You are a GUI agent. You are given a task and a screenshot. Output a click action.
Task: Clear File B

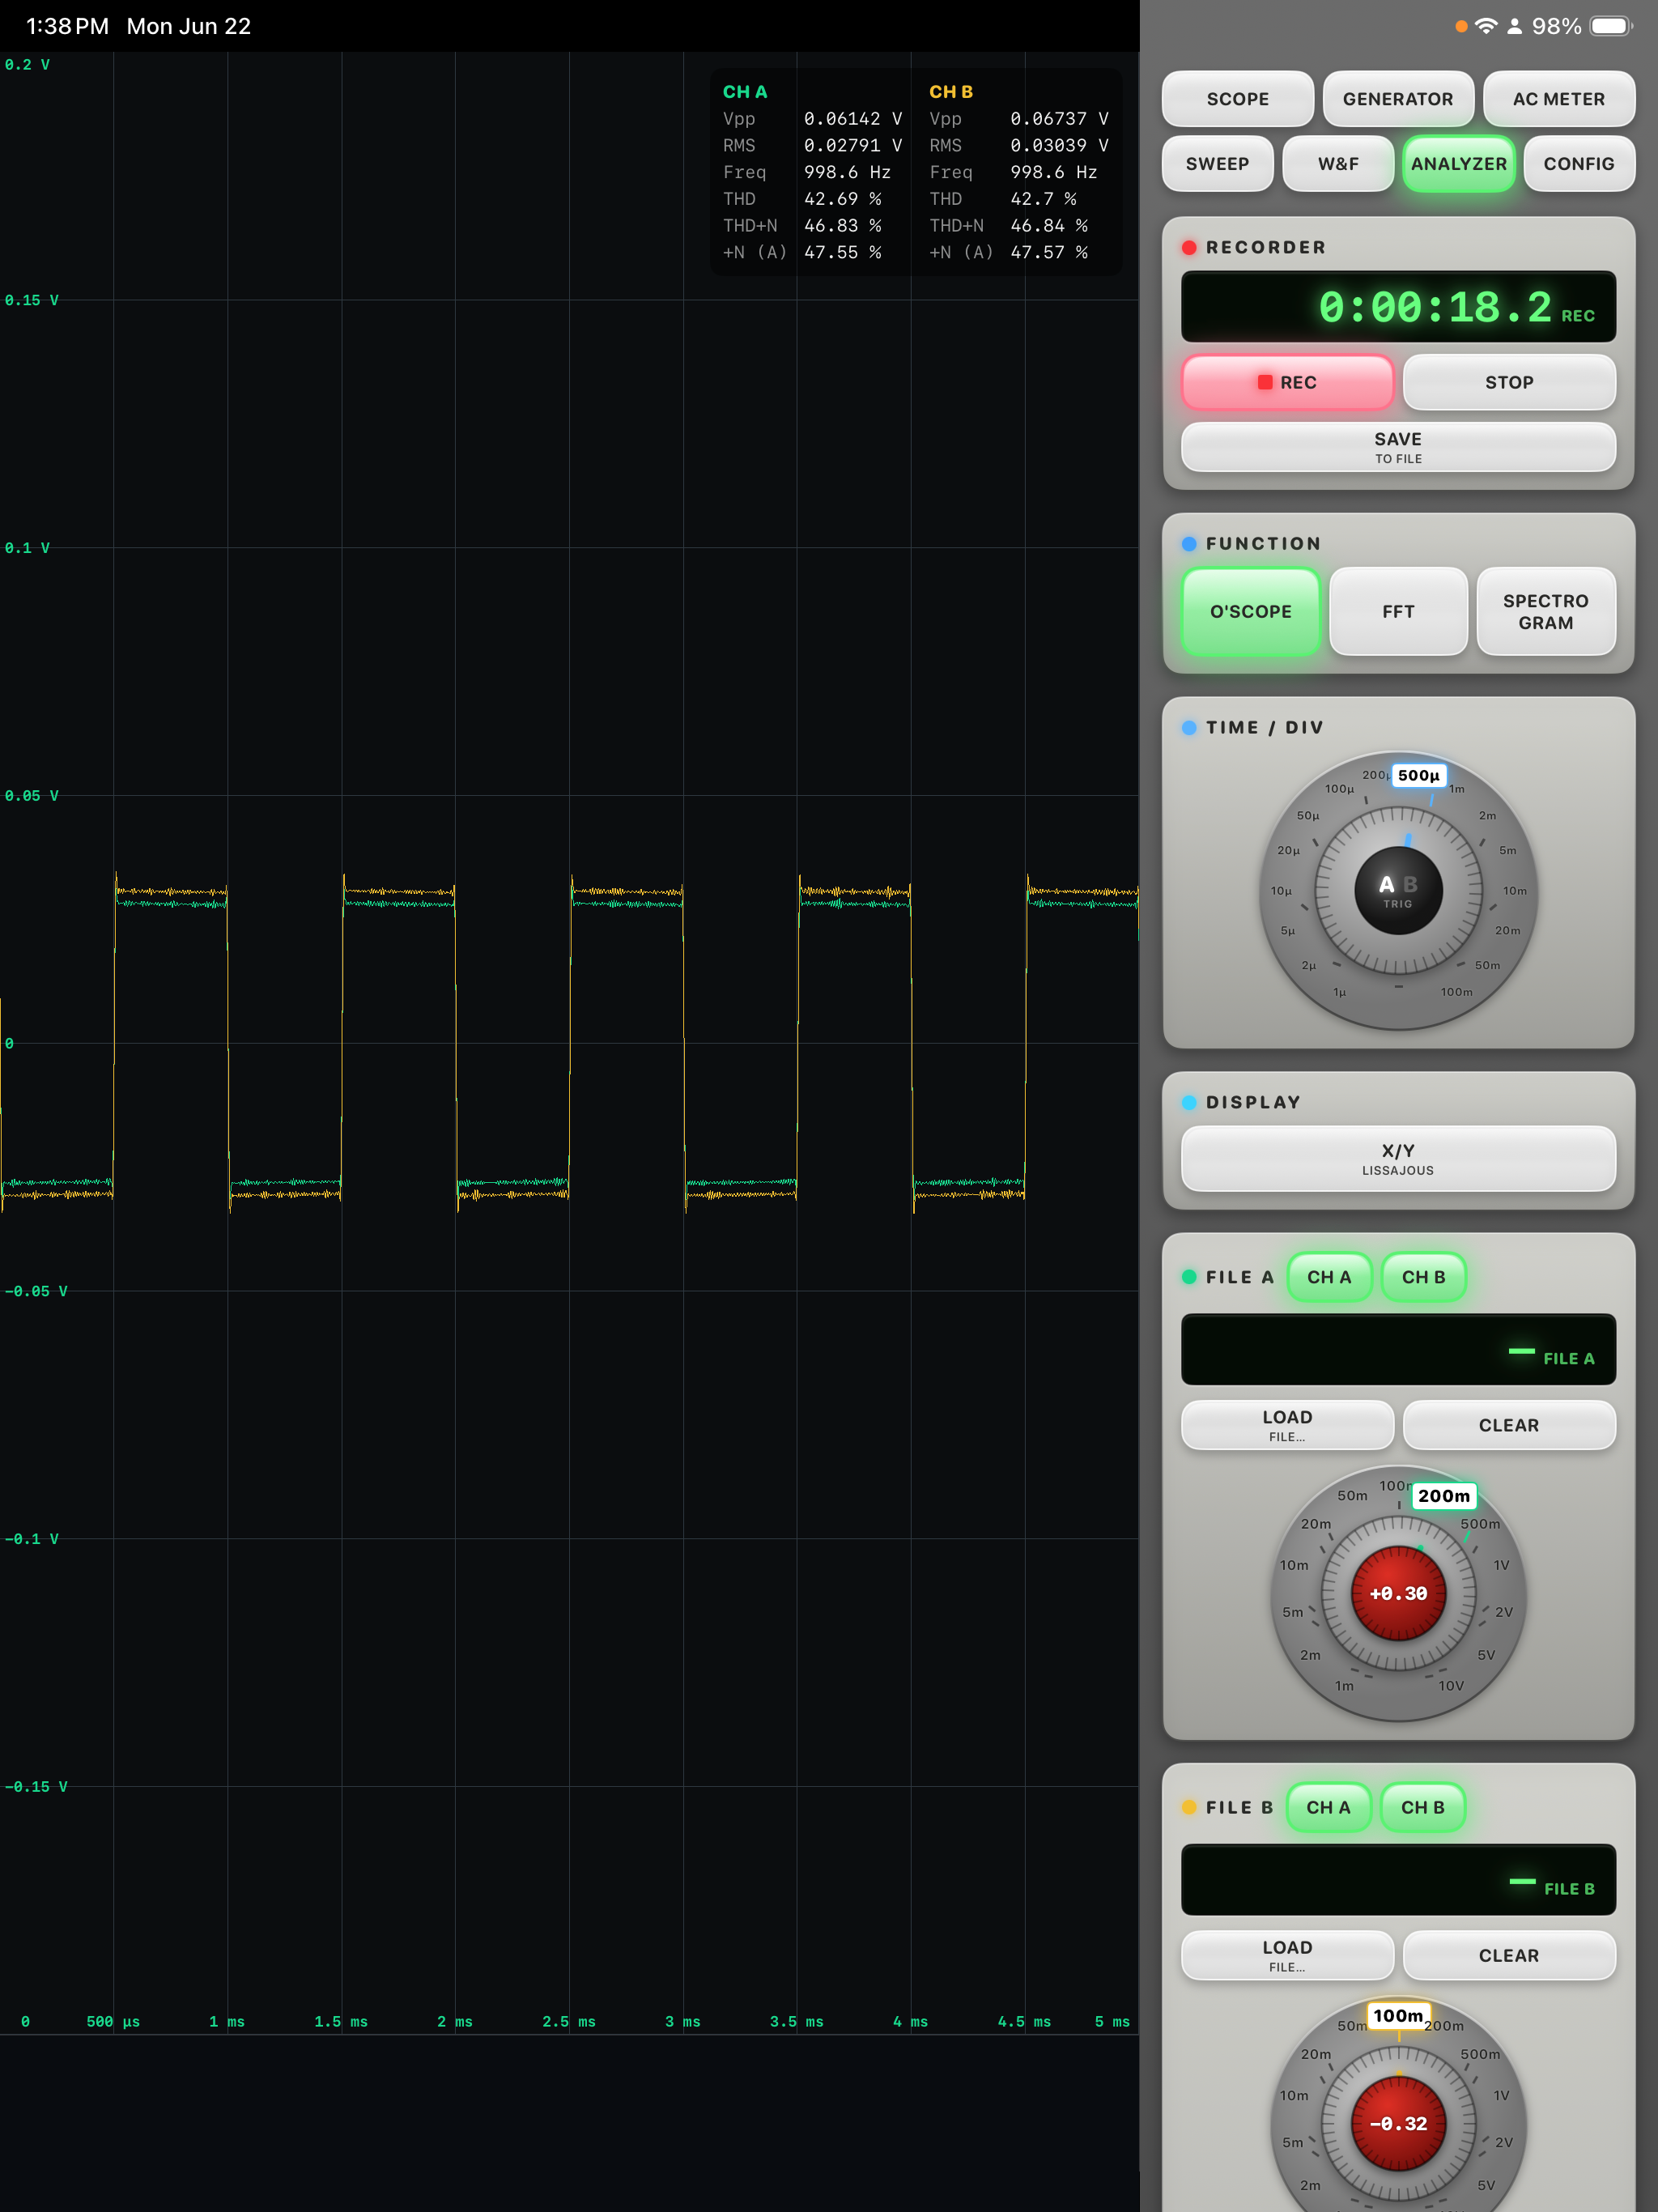click(x=1509, y=1955)
